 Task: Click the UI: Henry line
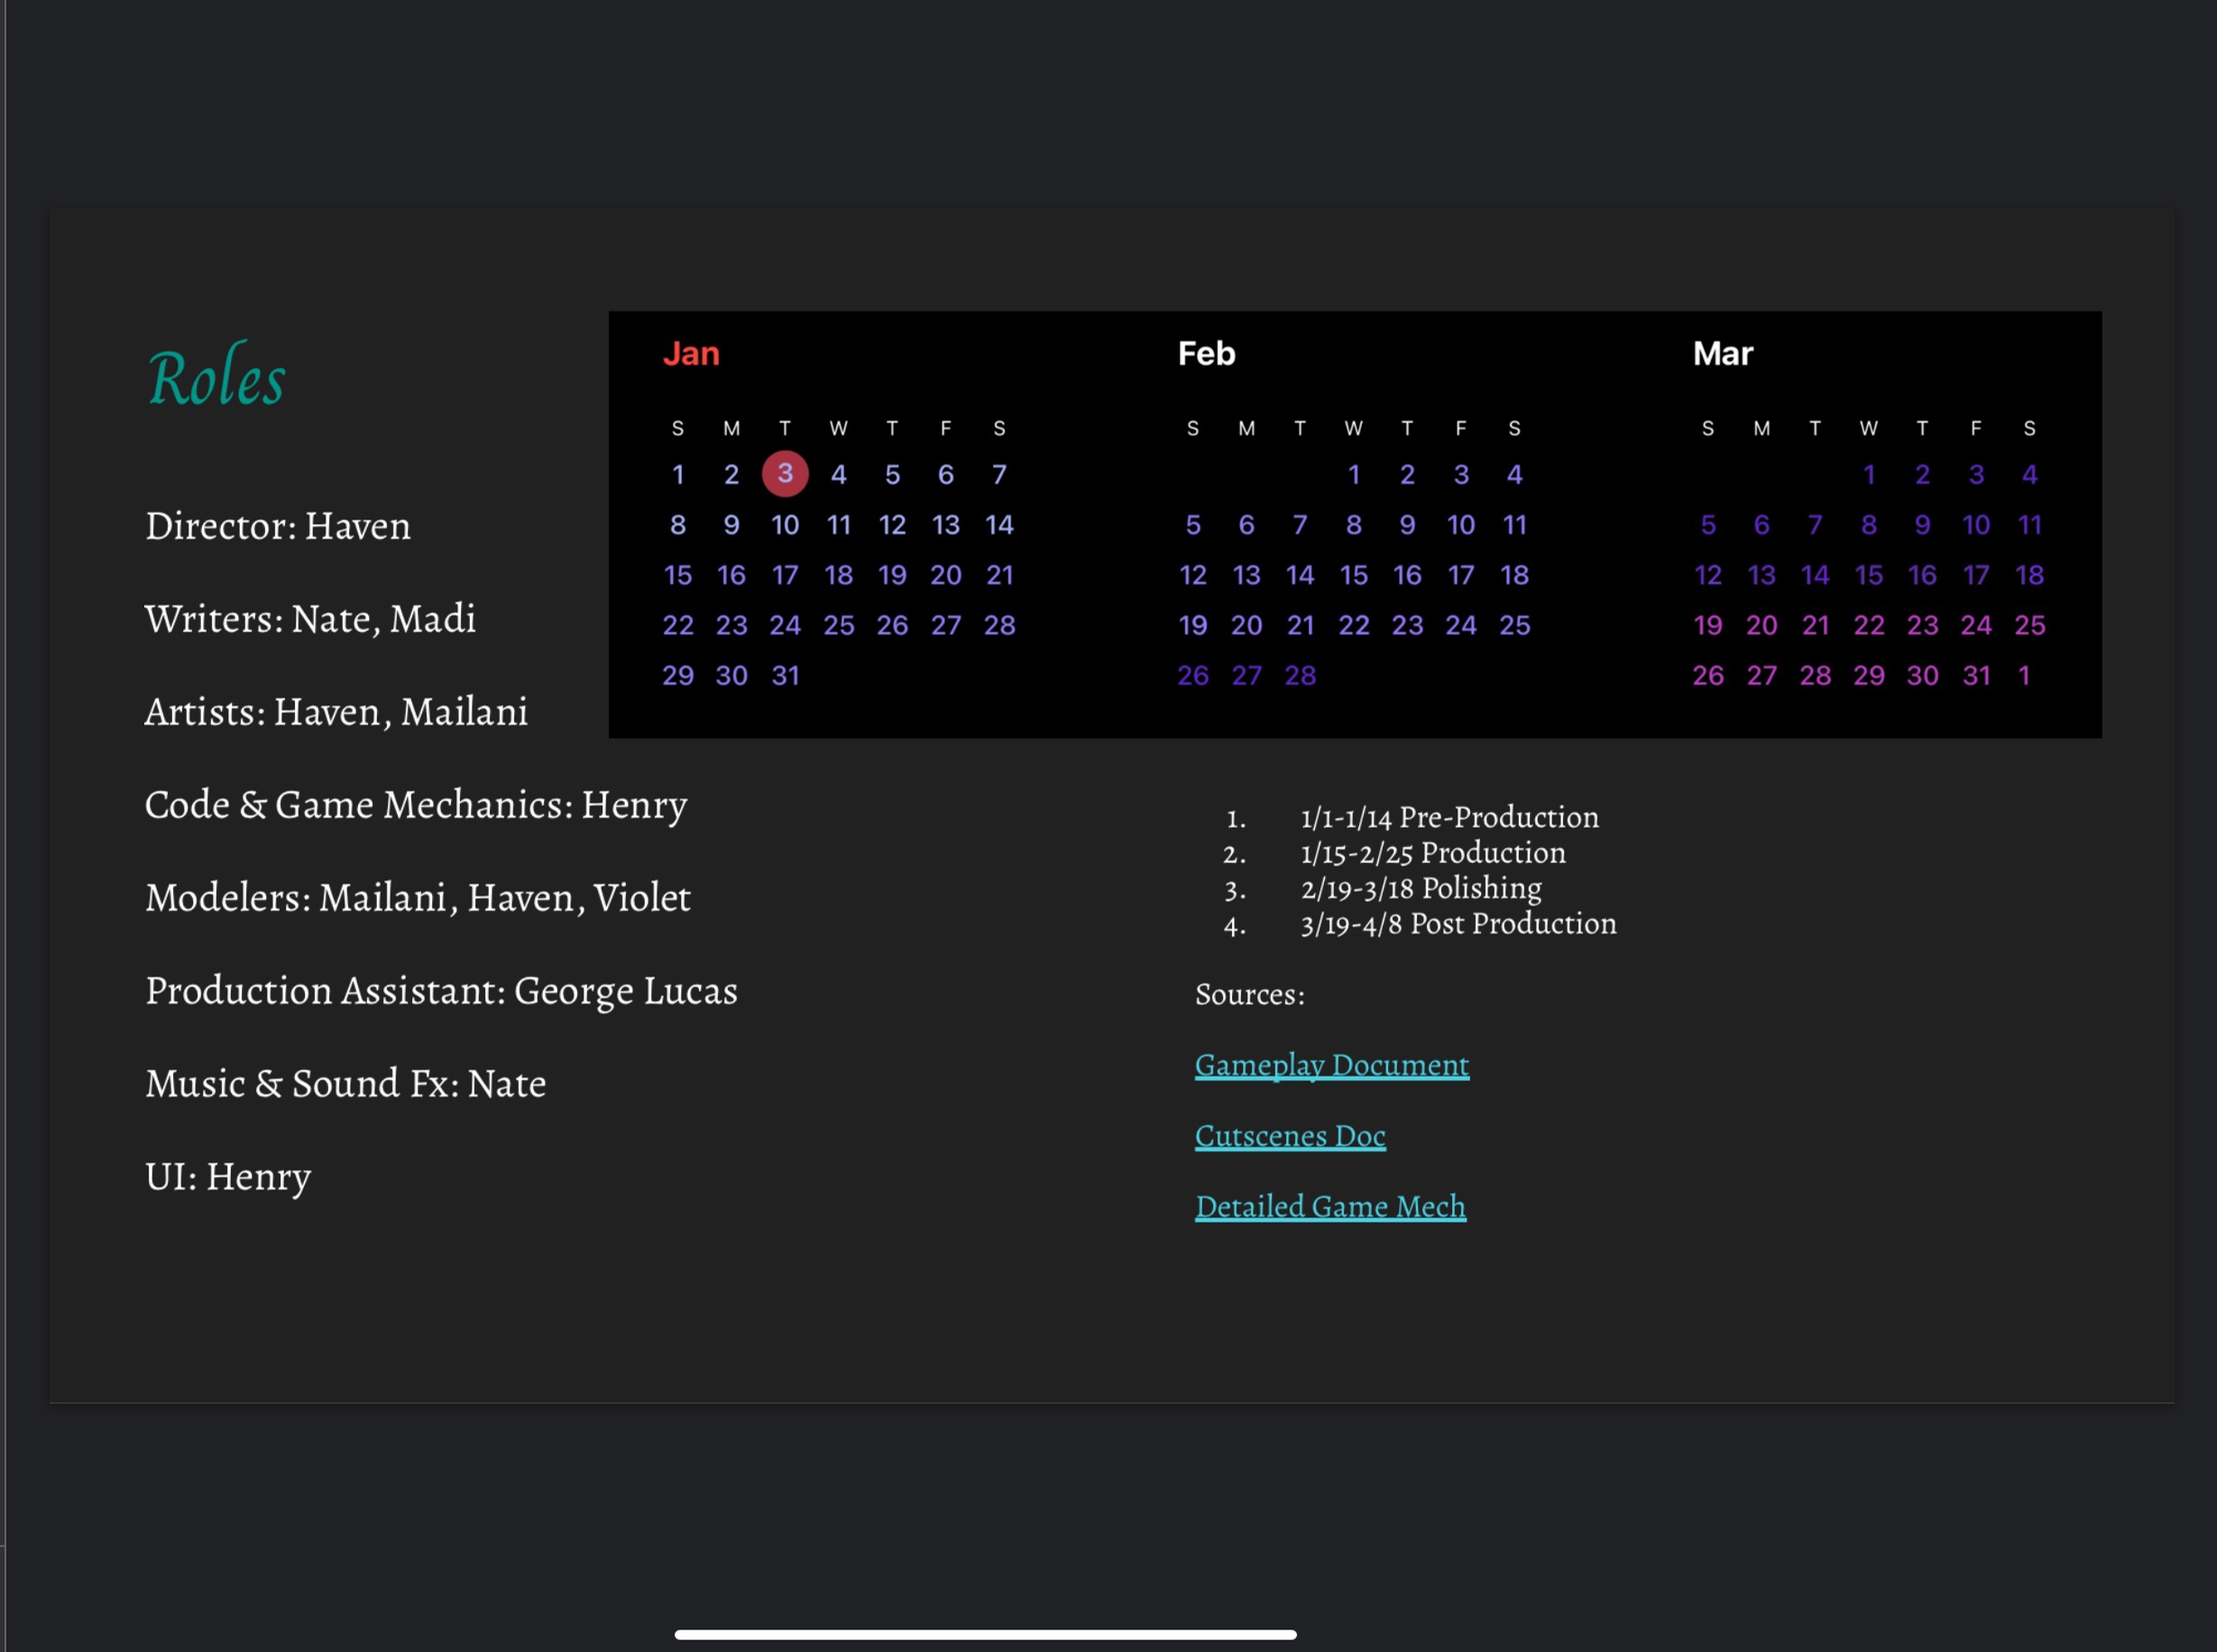coord(228,1177)
